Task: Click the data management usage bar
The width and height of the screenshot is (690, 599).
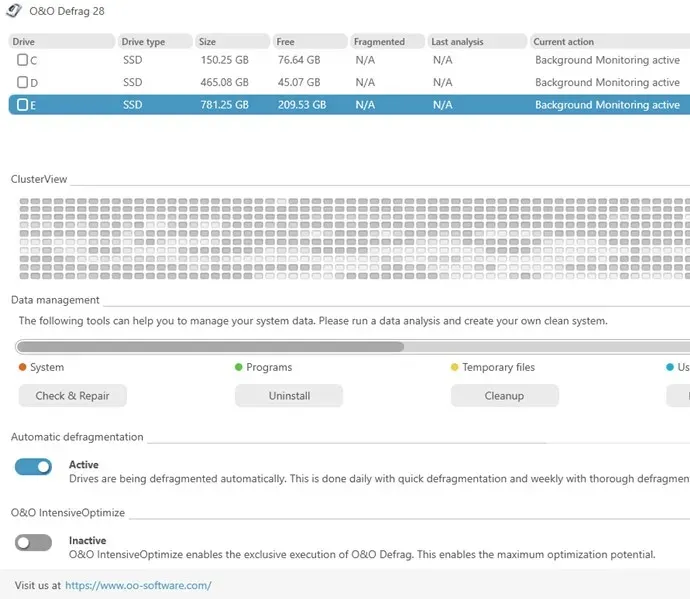Action: tap(352, 347)
